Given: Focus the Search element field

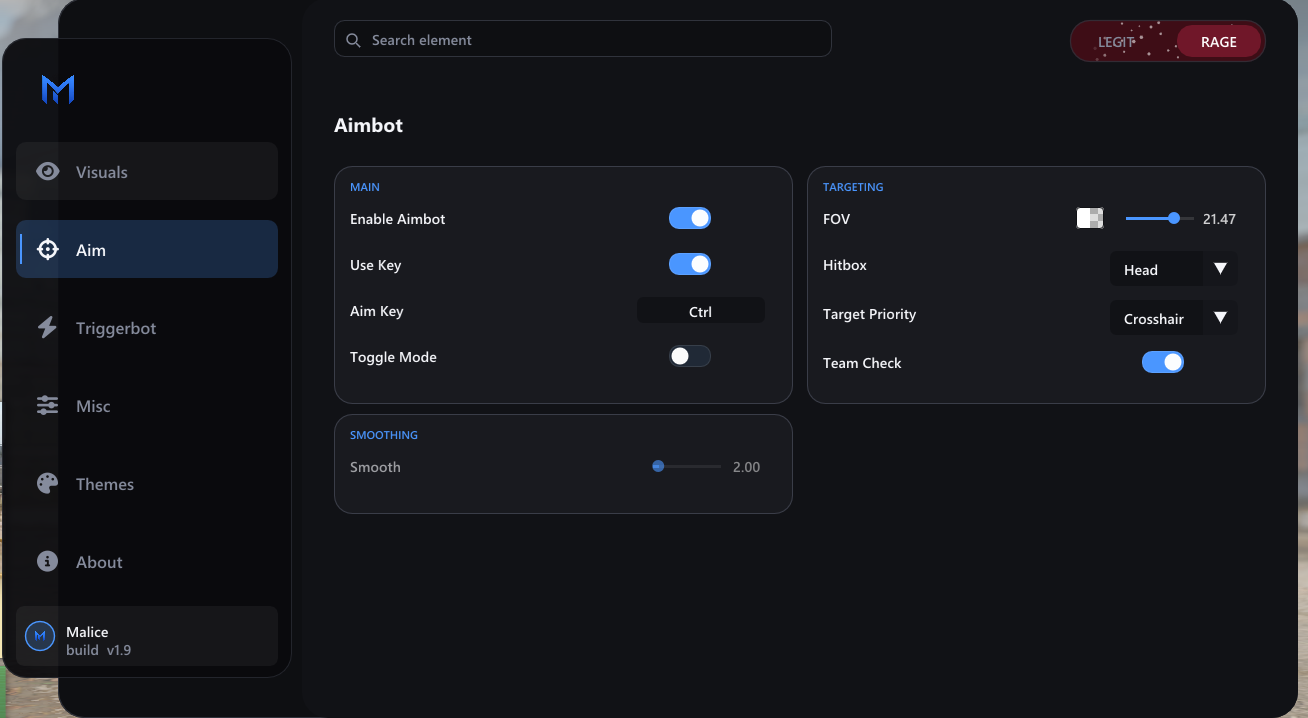Looking at the screenshot, I should tap(583, 39).
